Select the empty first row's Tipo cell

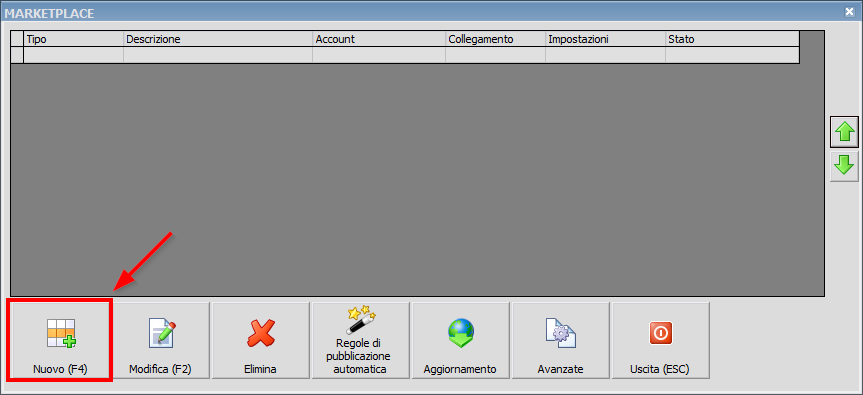pos(74,55)
